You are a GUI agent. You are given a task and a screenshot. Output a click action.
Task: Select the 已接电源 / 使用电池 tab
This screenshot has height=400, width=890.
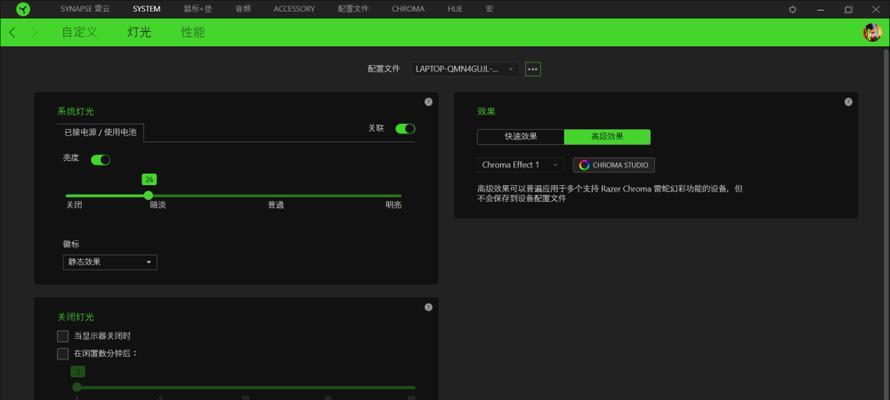(x=100, y=132)
